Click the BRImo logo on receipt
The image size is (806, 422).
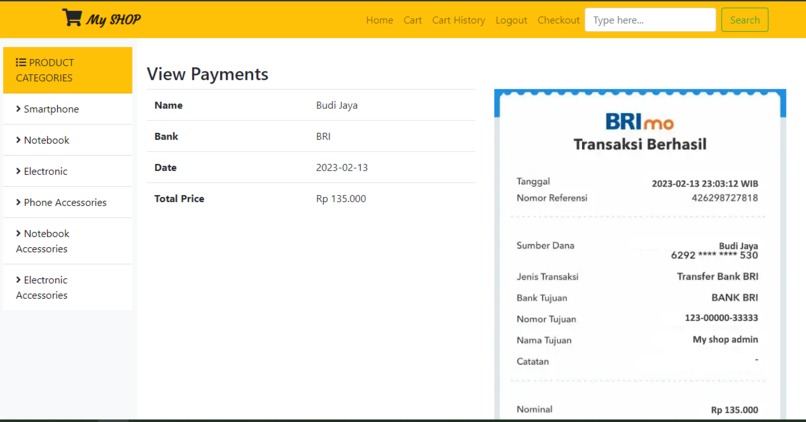639,122
